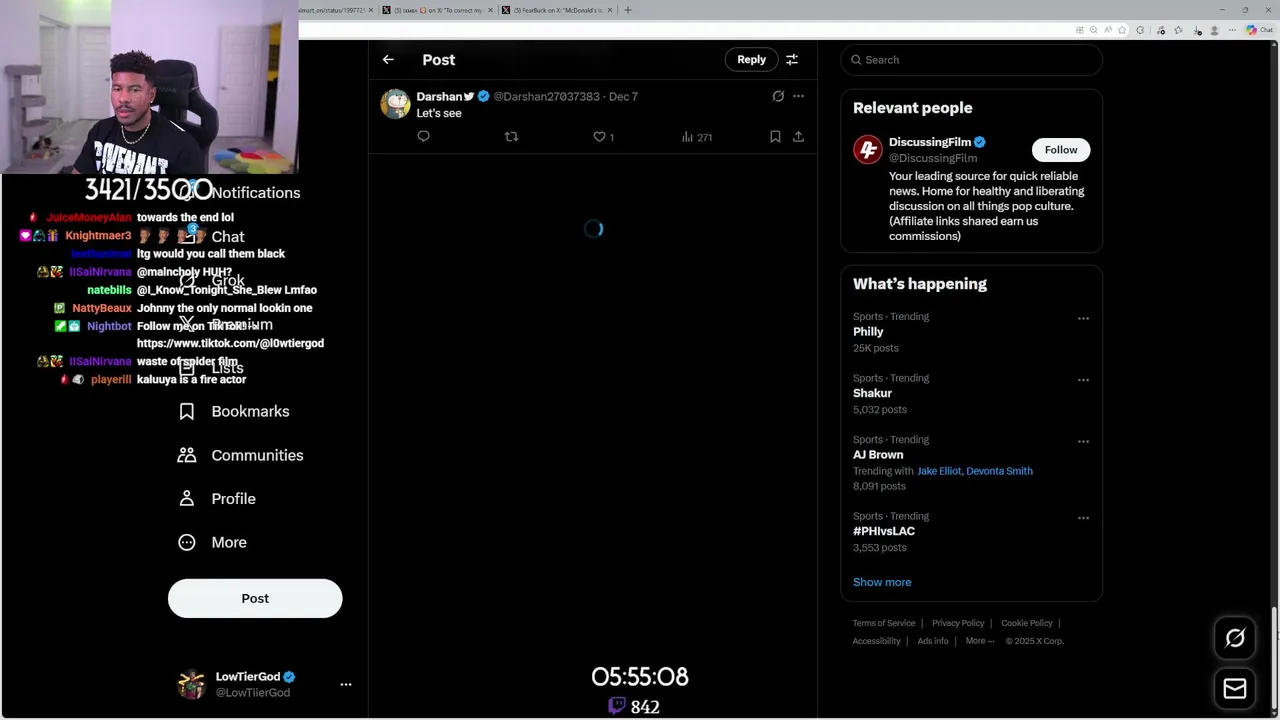The width and height of the screenshot is (1280, 720).
Task: Open the Shakur trending topic
Action: (x=872, y=393)
